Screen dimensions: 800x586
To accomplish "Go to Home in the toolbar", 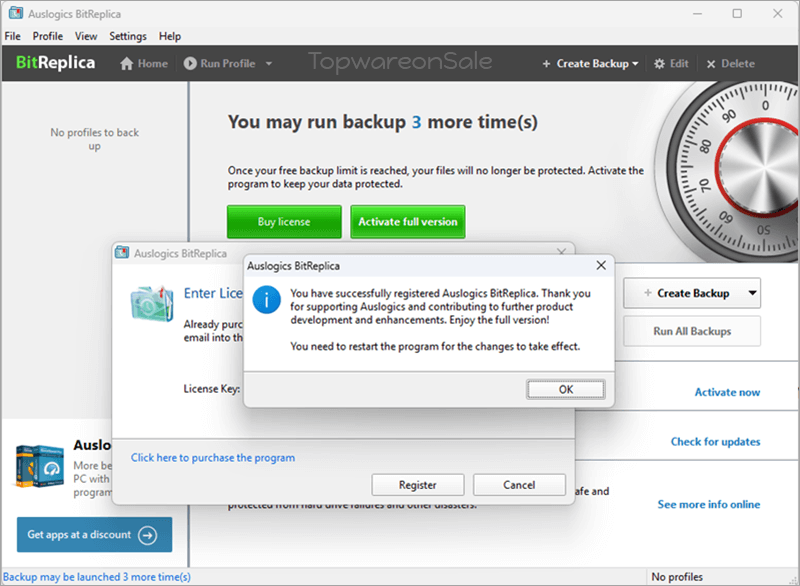I will click(x=144, y=64).
